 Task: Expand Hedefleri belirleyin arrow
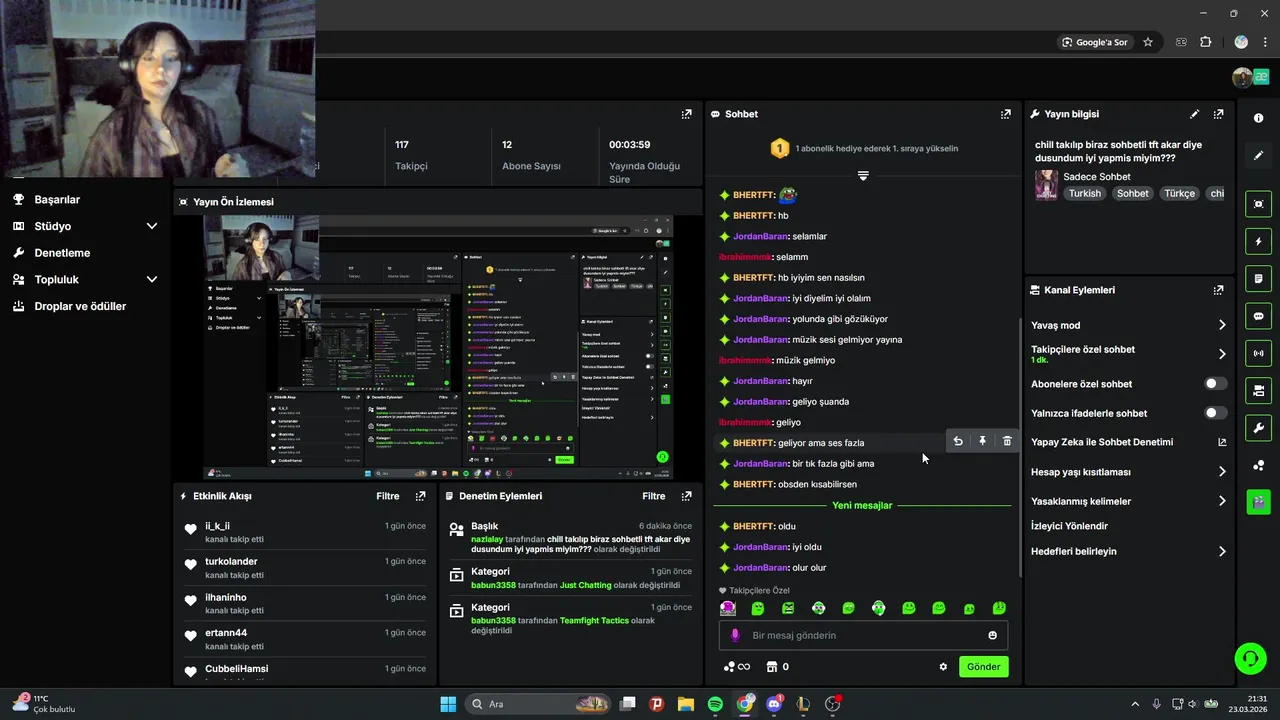(1221, 551)
